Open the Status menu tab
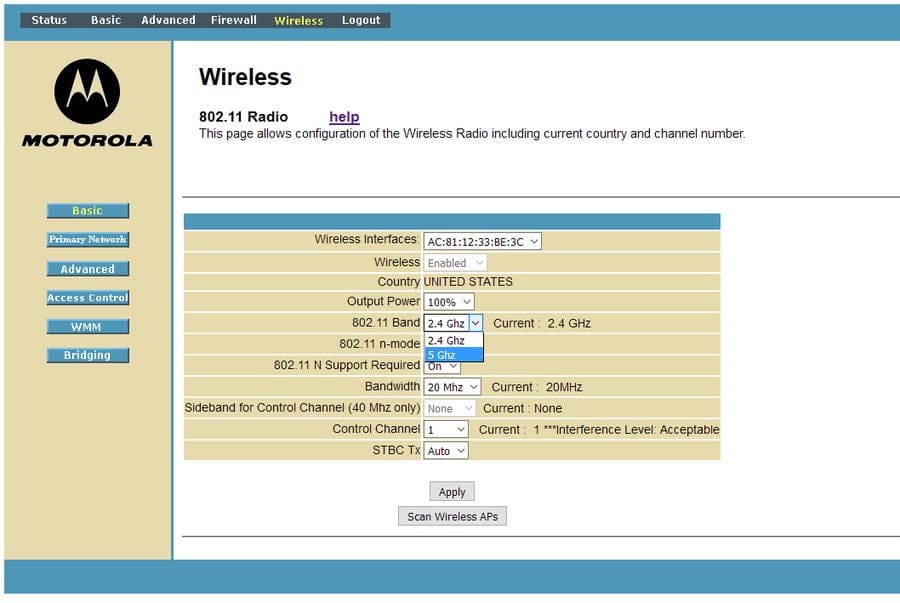This screenshot has width=900, height=603. click(49, 20)
